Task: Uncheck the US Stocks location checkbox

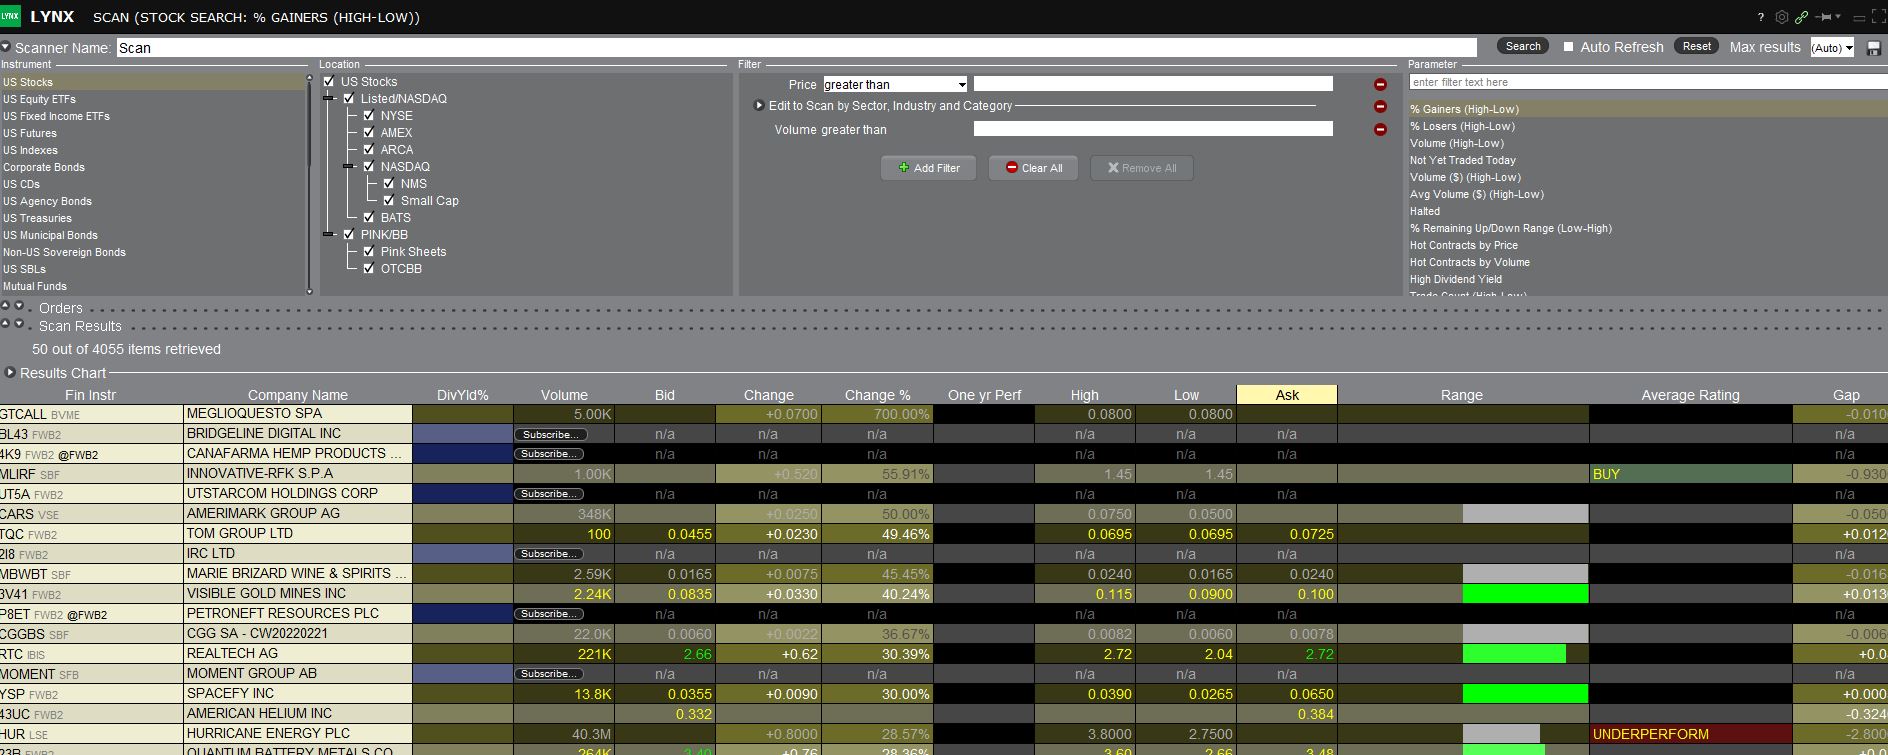Action: point(329,82)
